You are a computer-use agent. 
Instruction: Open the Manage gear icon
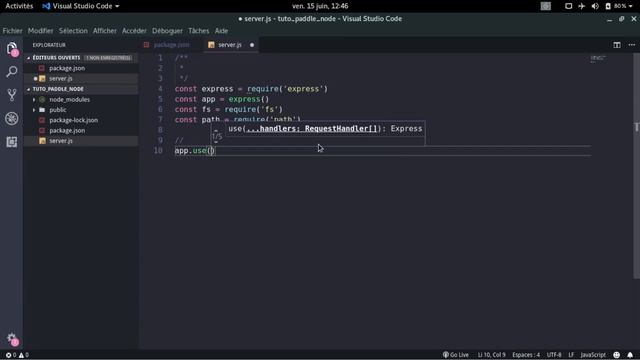(x=12, y=339)
